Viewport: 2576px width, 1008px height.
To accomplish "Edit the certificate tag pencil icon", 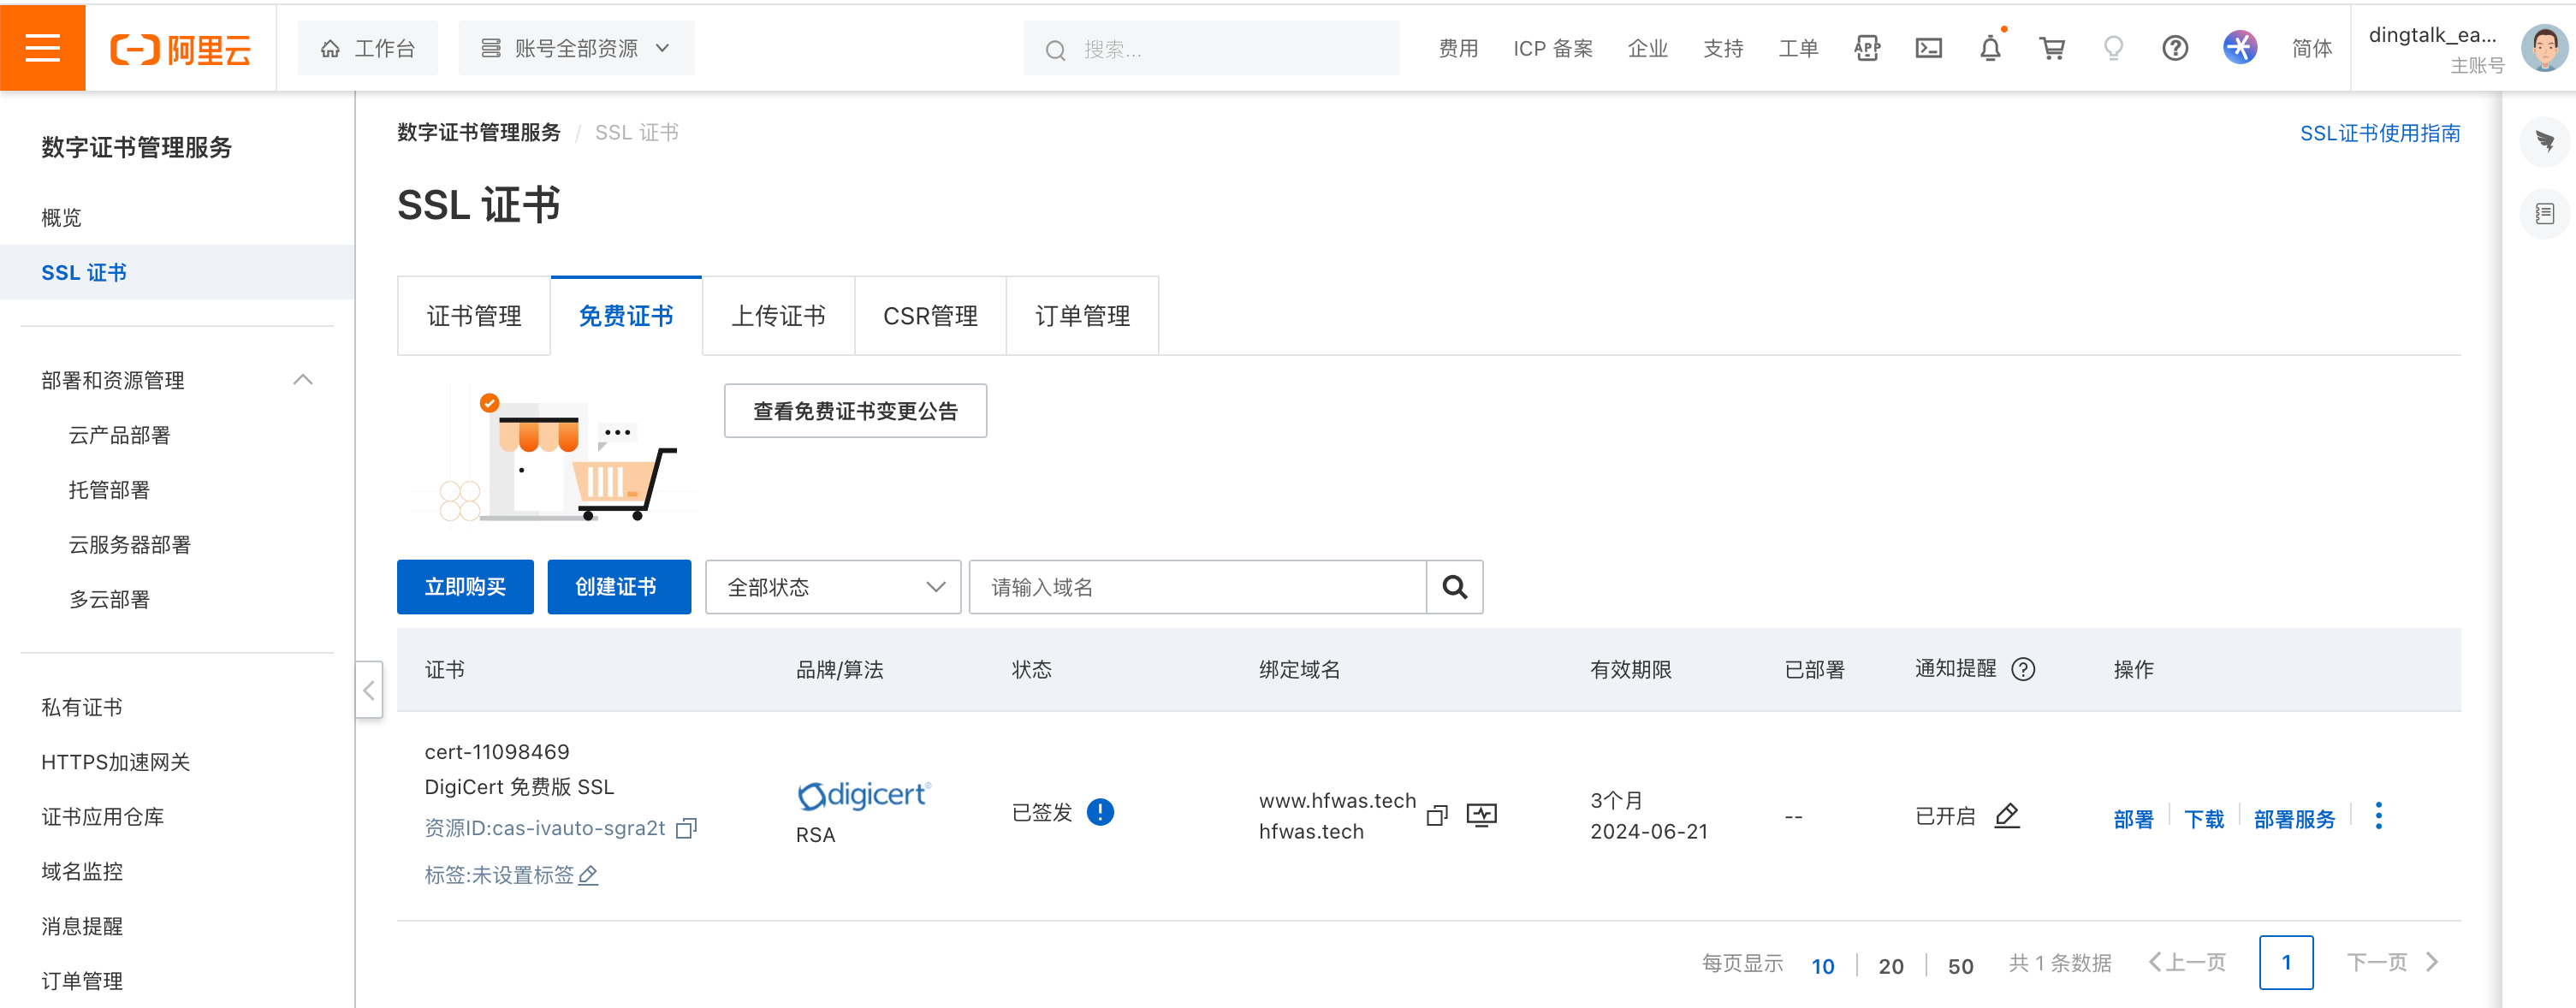I will coord(589,875).
